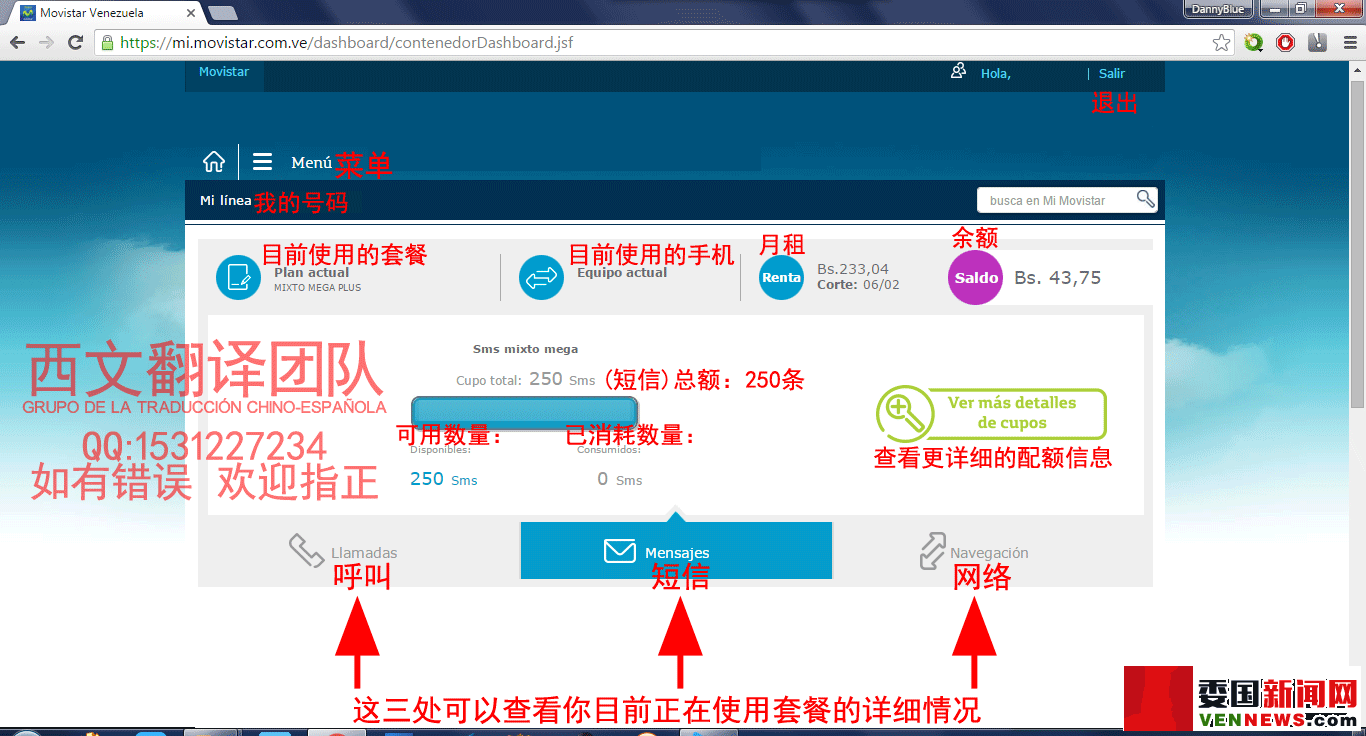The image size is (1366, 736).
Task: Go to the Movistar home page icon
Action: [x=214, y=162]
